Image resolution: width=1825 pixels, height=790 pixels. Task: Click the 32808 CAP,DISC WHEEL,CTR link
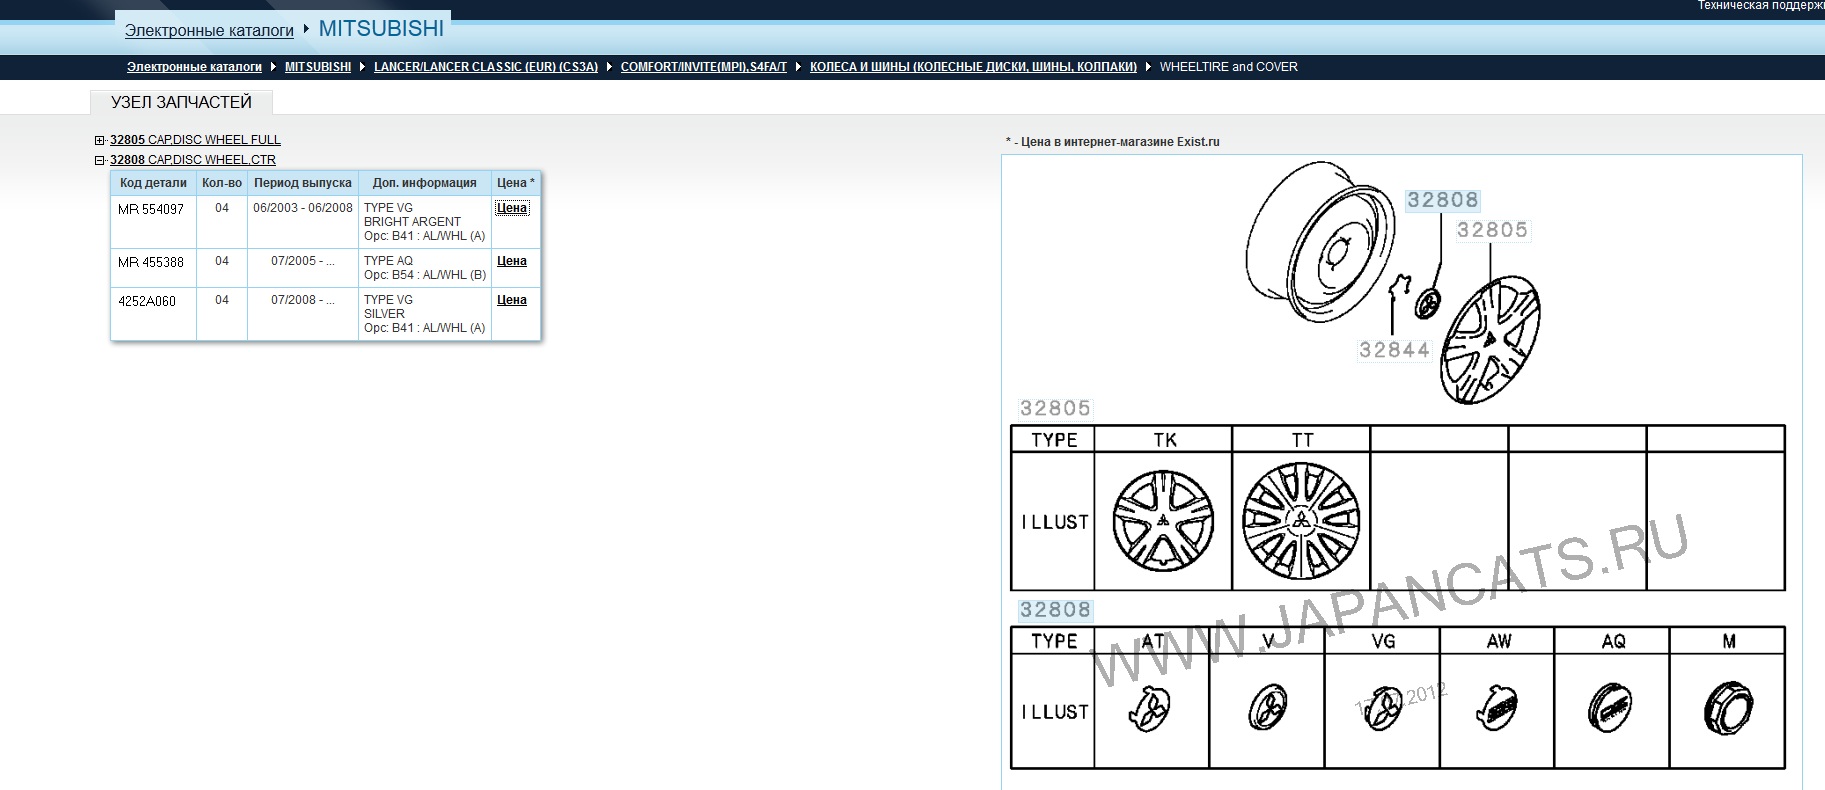click(x=193, y=160)
